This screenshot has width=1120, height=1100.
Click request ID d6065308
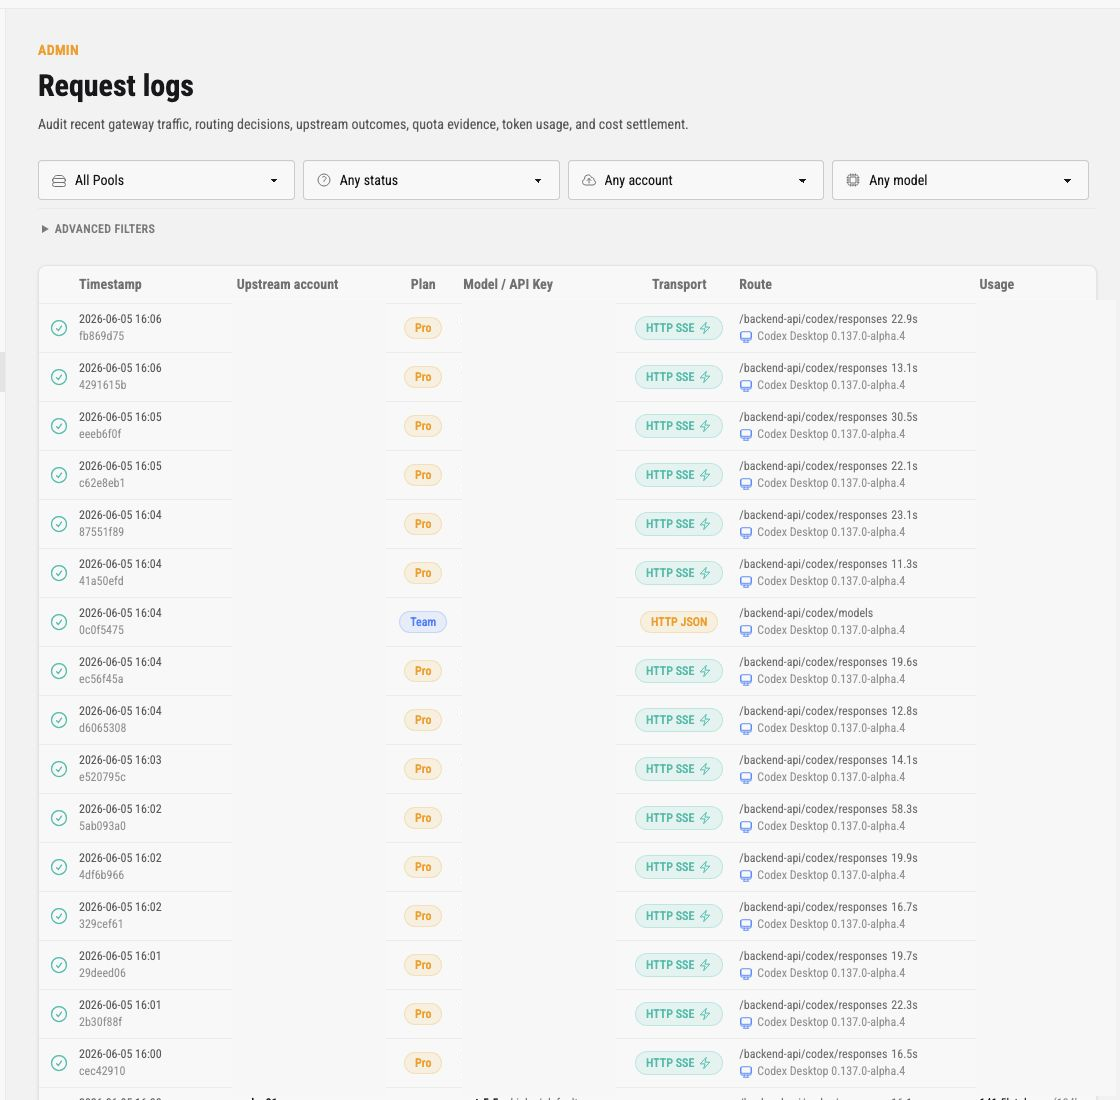tap(102, 728)
